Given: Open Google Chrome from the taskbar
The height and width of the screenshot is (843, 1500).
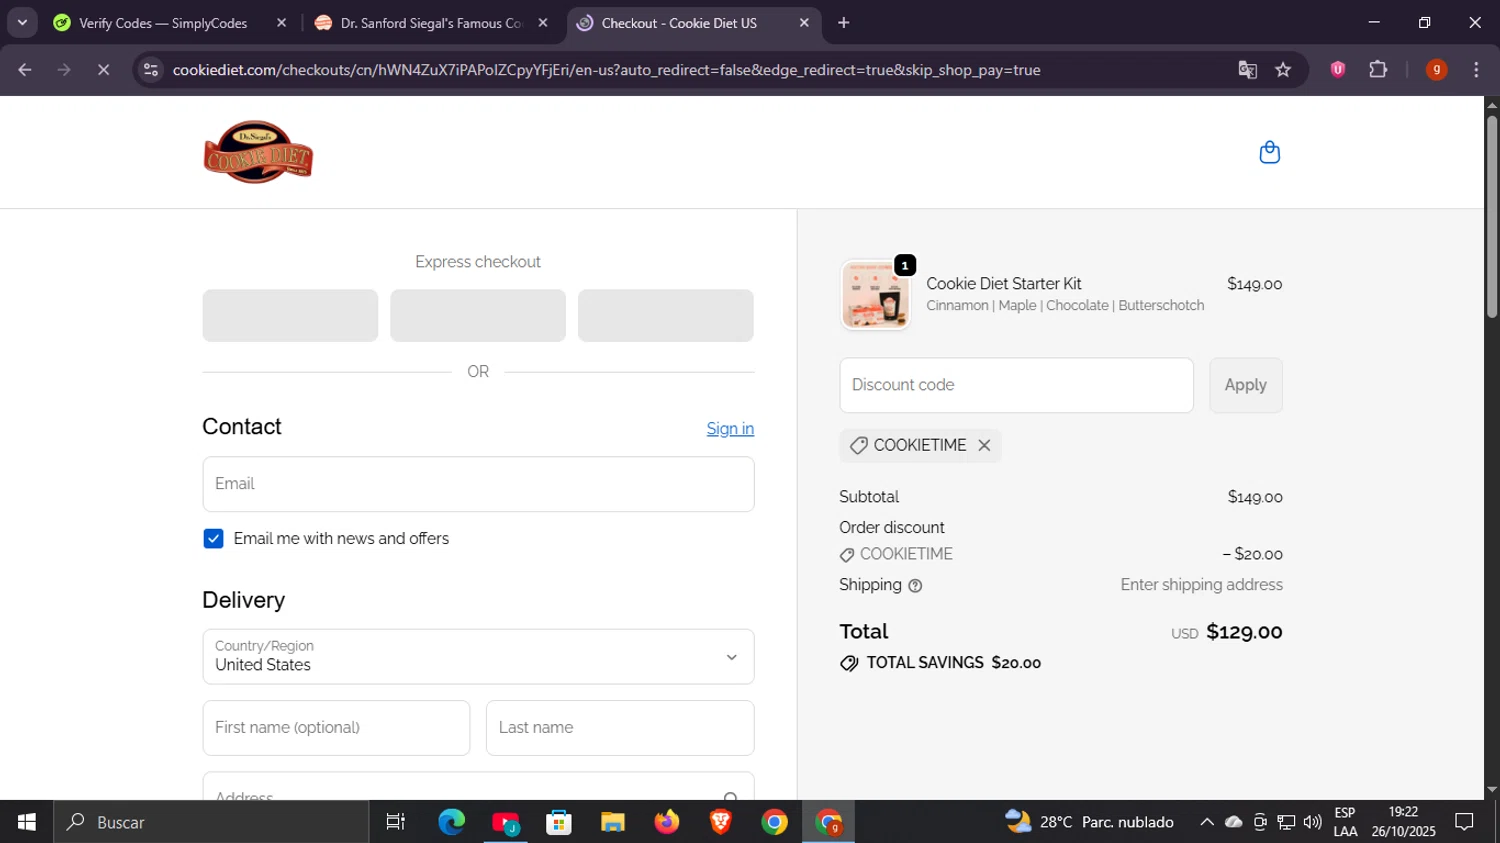Looking at the screenshot, I should [775, 822].
